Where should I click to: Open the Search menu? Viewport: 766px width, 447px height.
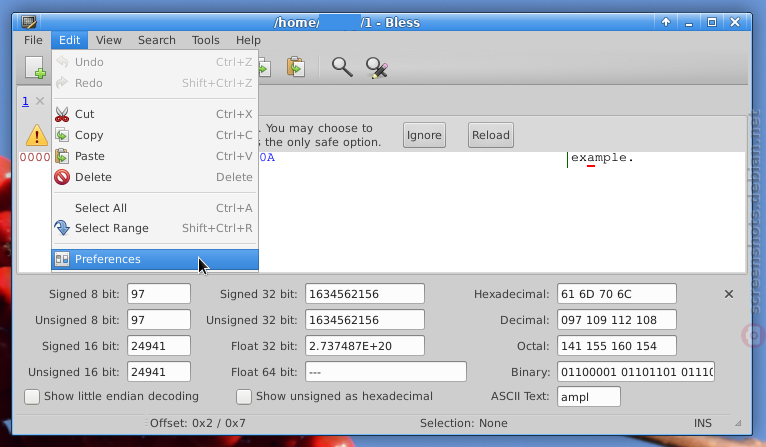pos(156,40)
